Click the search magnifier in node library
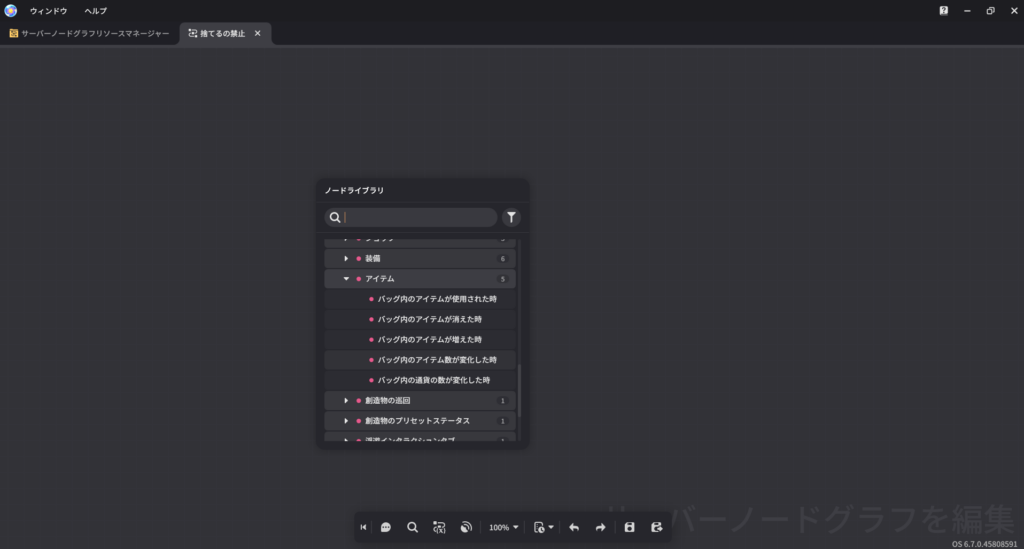The width and height of the screenshot is (1024, 549). (x=335, y=217)
